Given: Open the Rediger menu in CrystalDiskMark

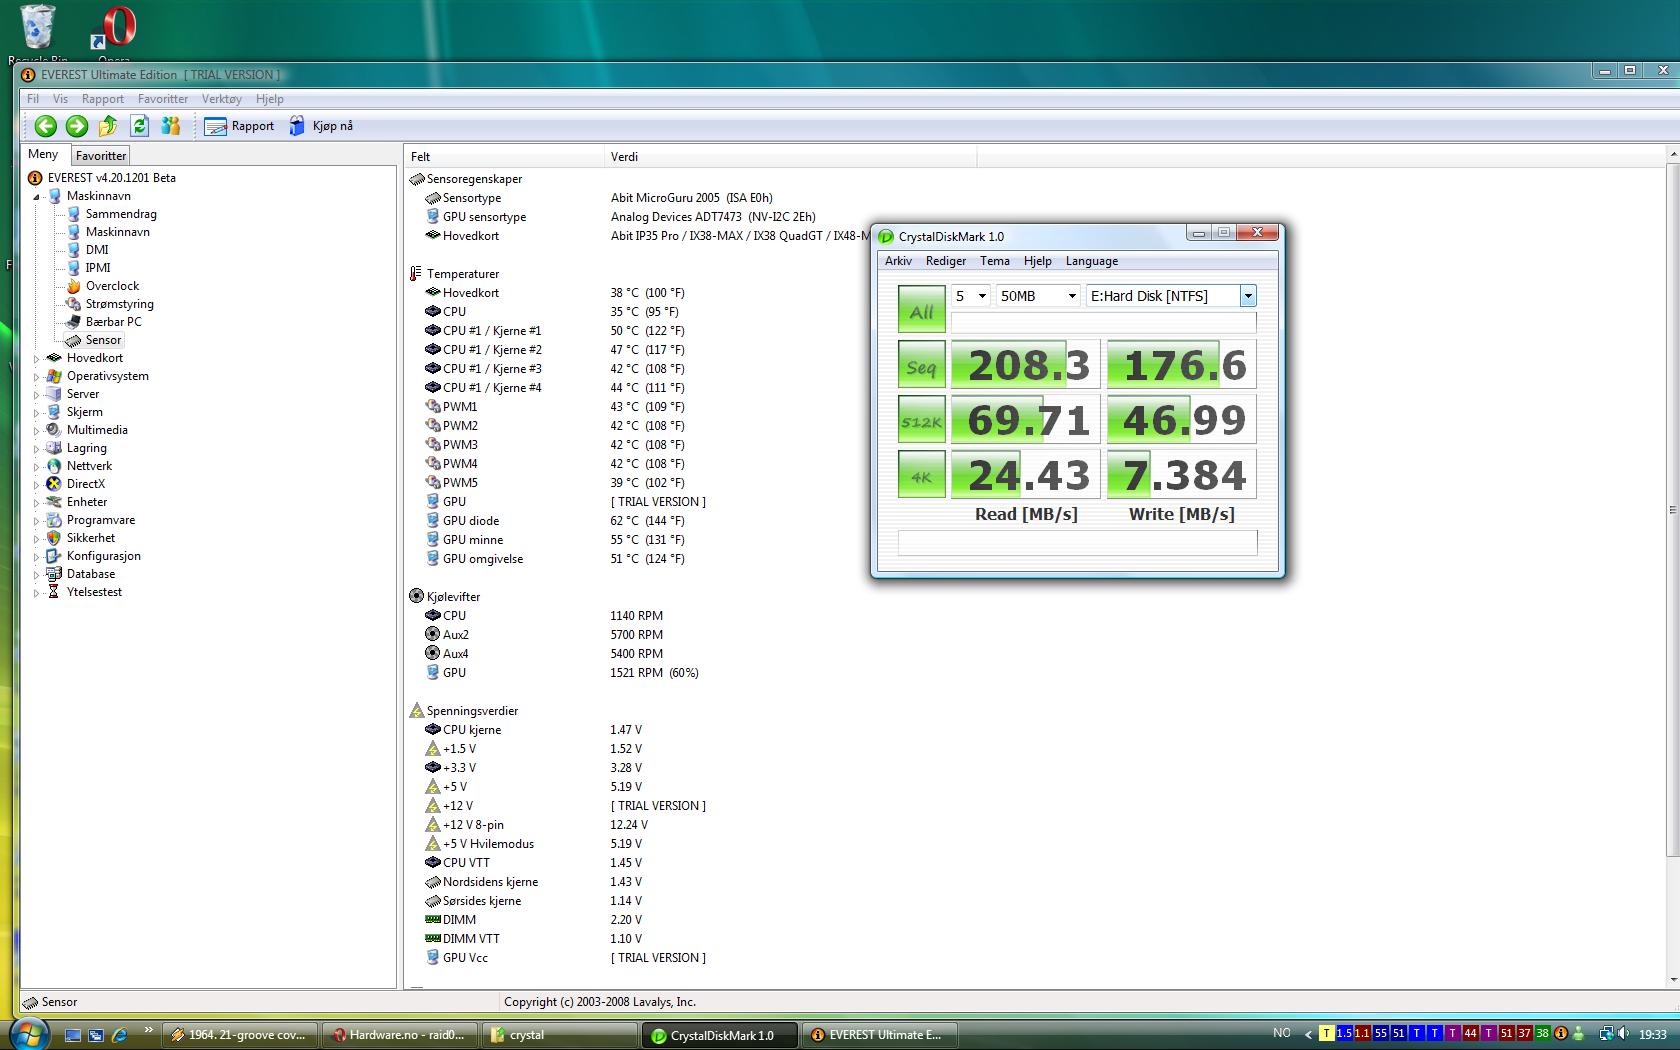Looking at the screenshot, I should click(x=946, y=261).
